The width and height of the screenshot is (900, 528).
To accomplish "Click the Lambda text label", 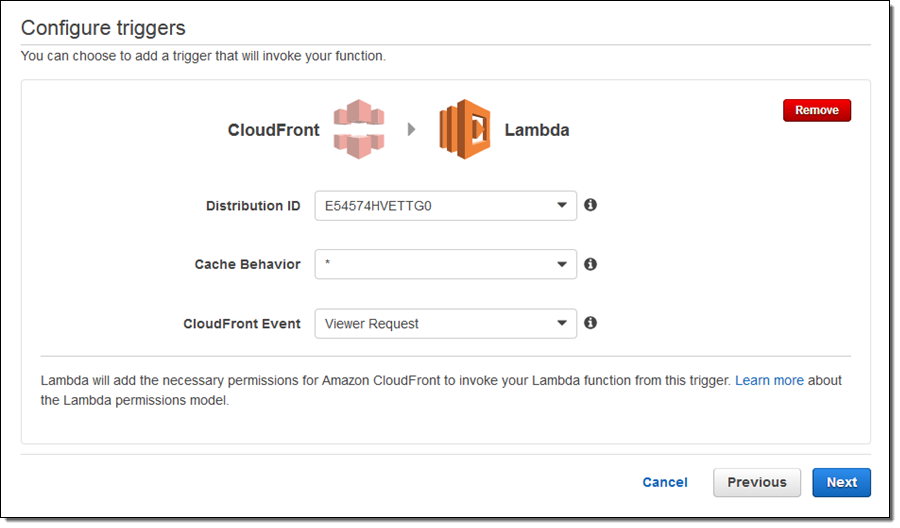I will pyautogui.click(x=537, y=130).
